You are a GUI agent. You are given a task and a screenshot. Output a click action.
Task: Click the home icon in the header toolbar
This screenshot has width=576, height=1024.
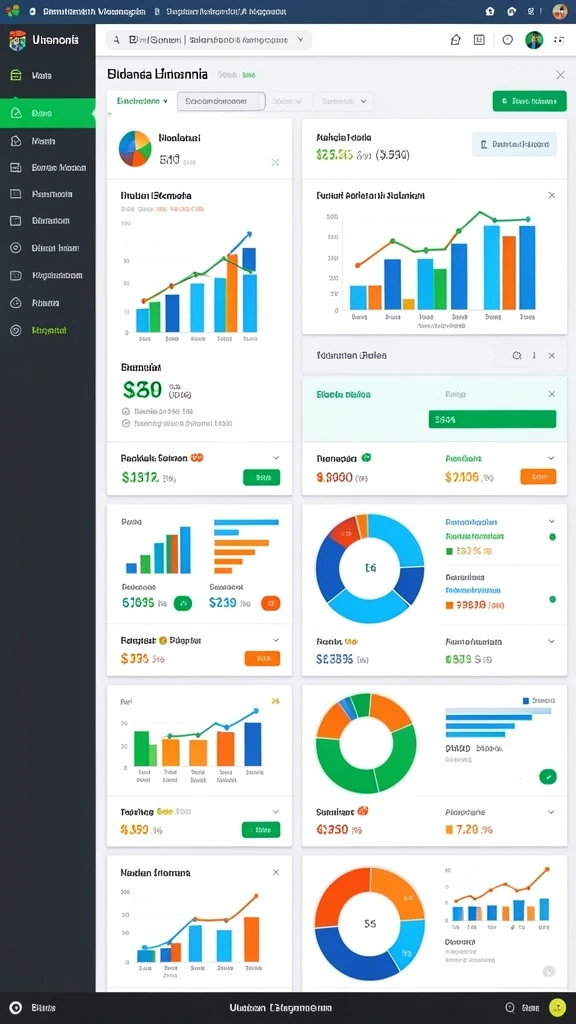tap(456, 40)
